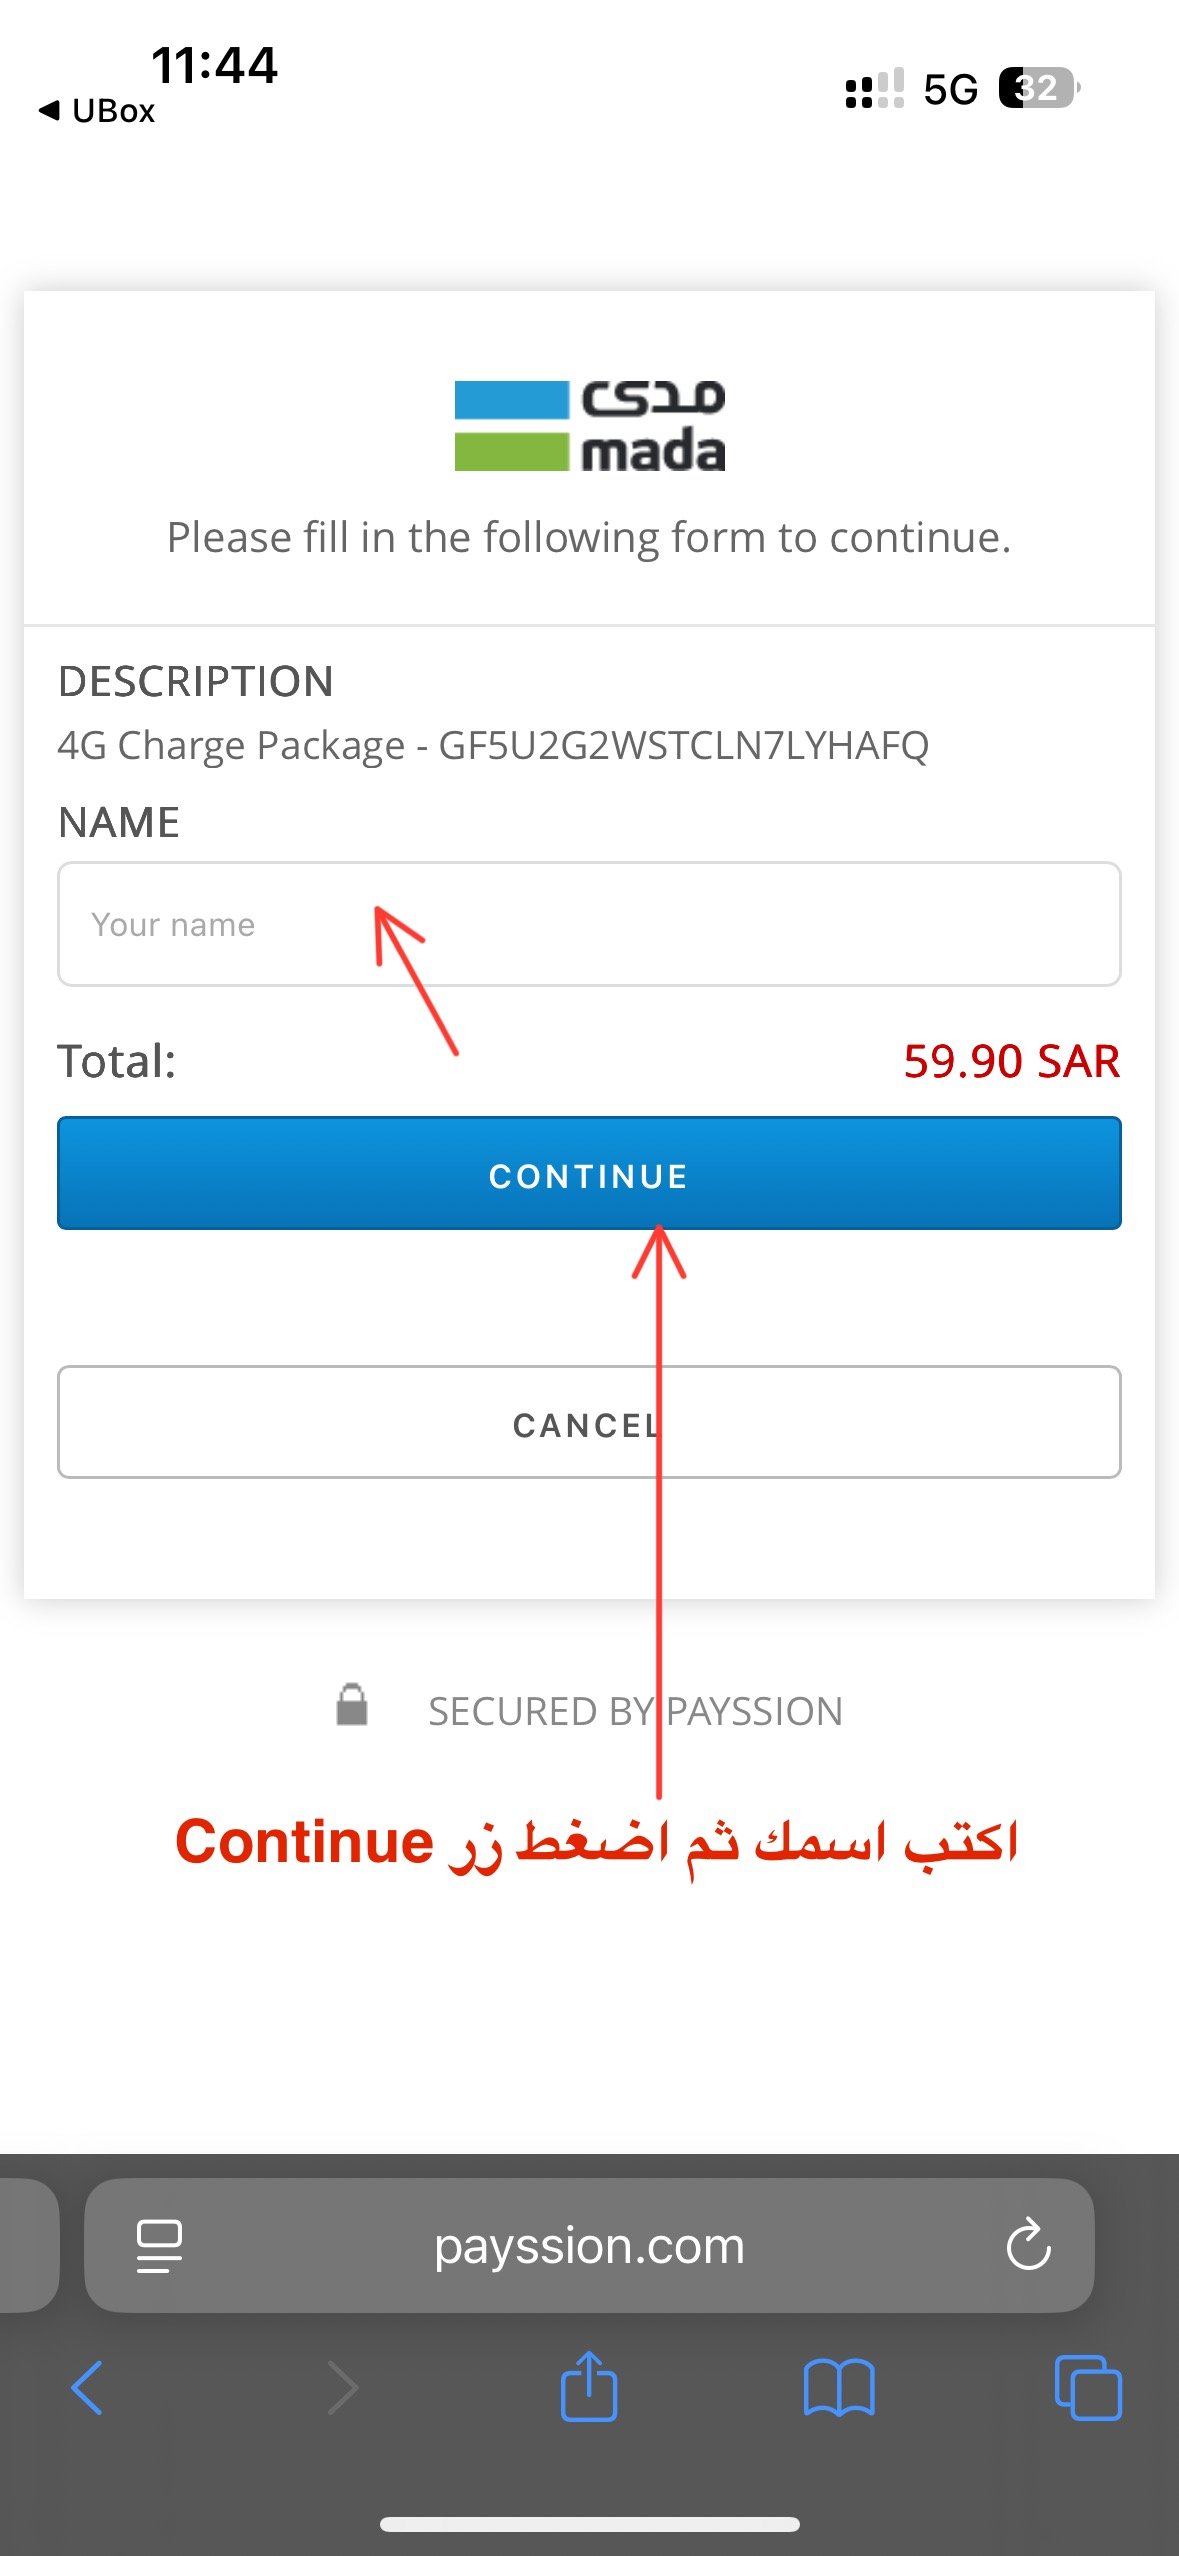Tap the battery indicator in status bar
1179x2556 pixels.
point(1039,88)
